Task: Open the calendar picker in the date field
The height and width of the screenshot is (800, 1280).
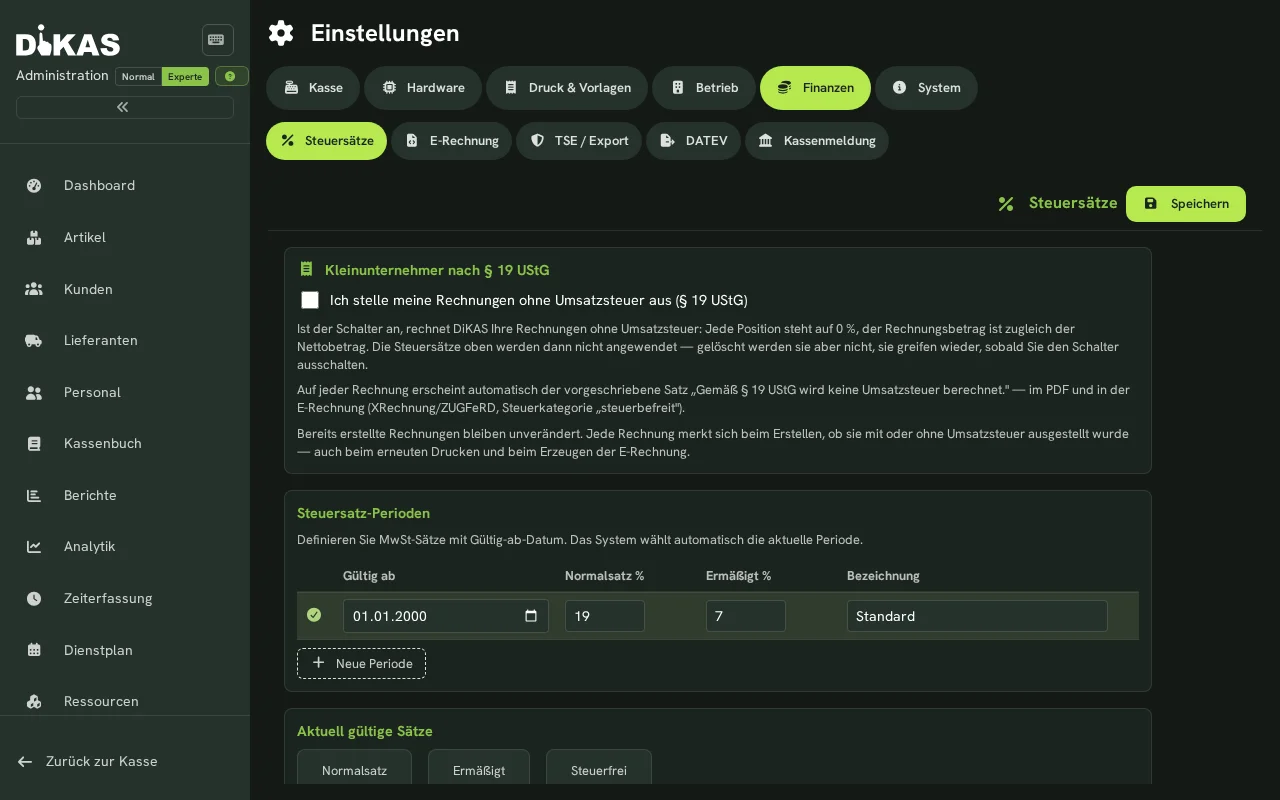Action: click(x=531, y=616)
